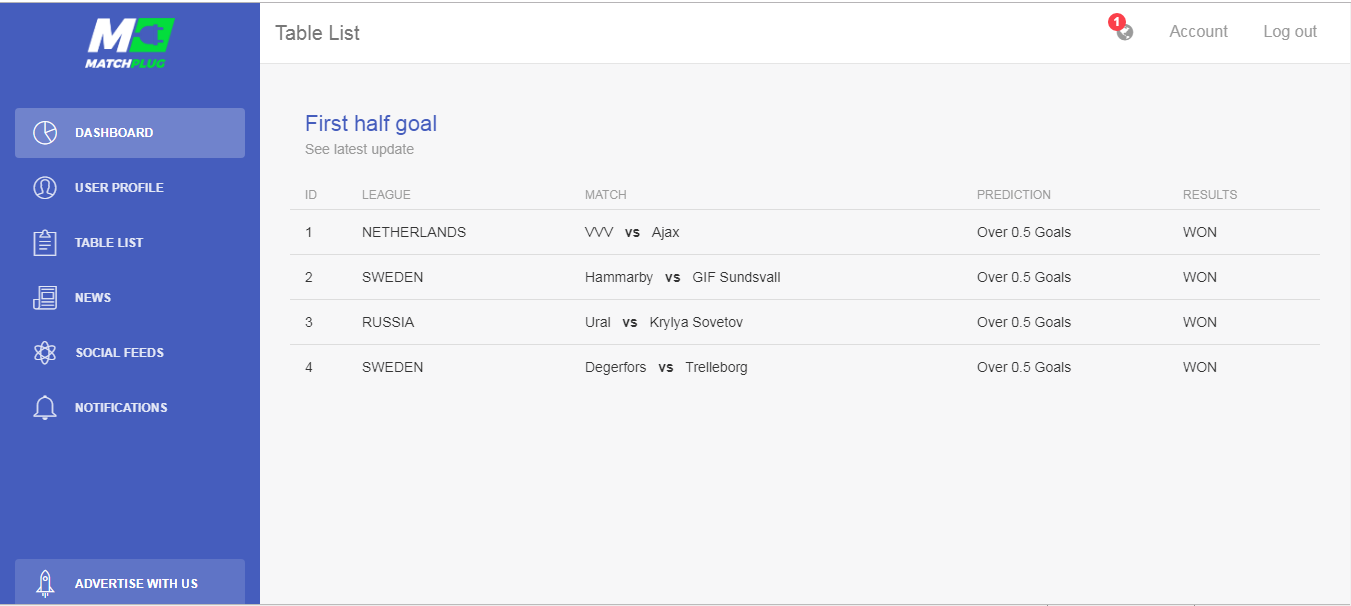Click the rocket icon beside Advertise With Us

[45, 583]
